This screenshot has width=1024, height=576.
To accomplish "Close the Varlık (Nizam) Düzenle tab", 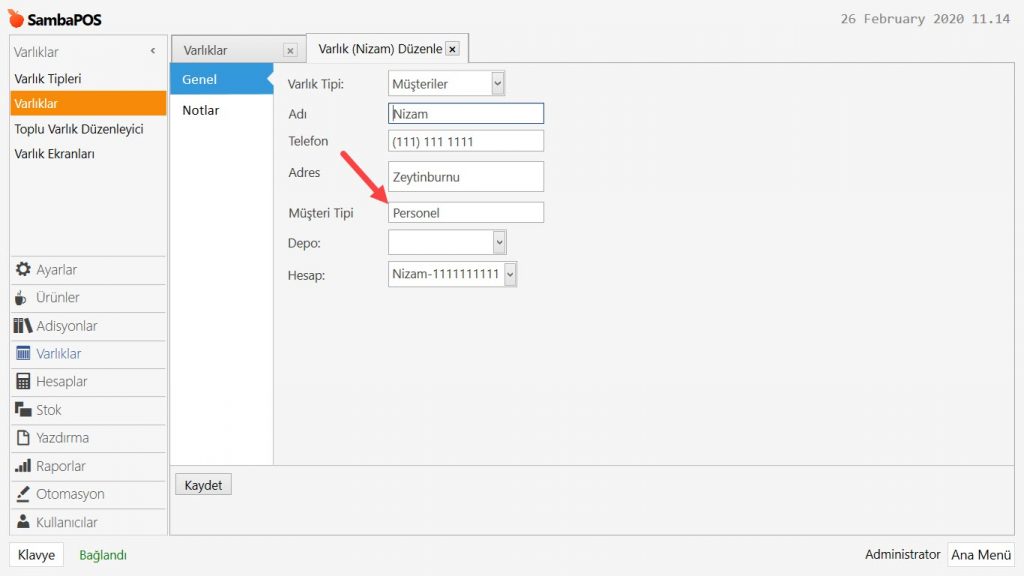I will pyautogui.click(x=452, y=48).
